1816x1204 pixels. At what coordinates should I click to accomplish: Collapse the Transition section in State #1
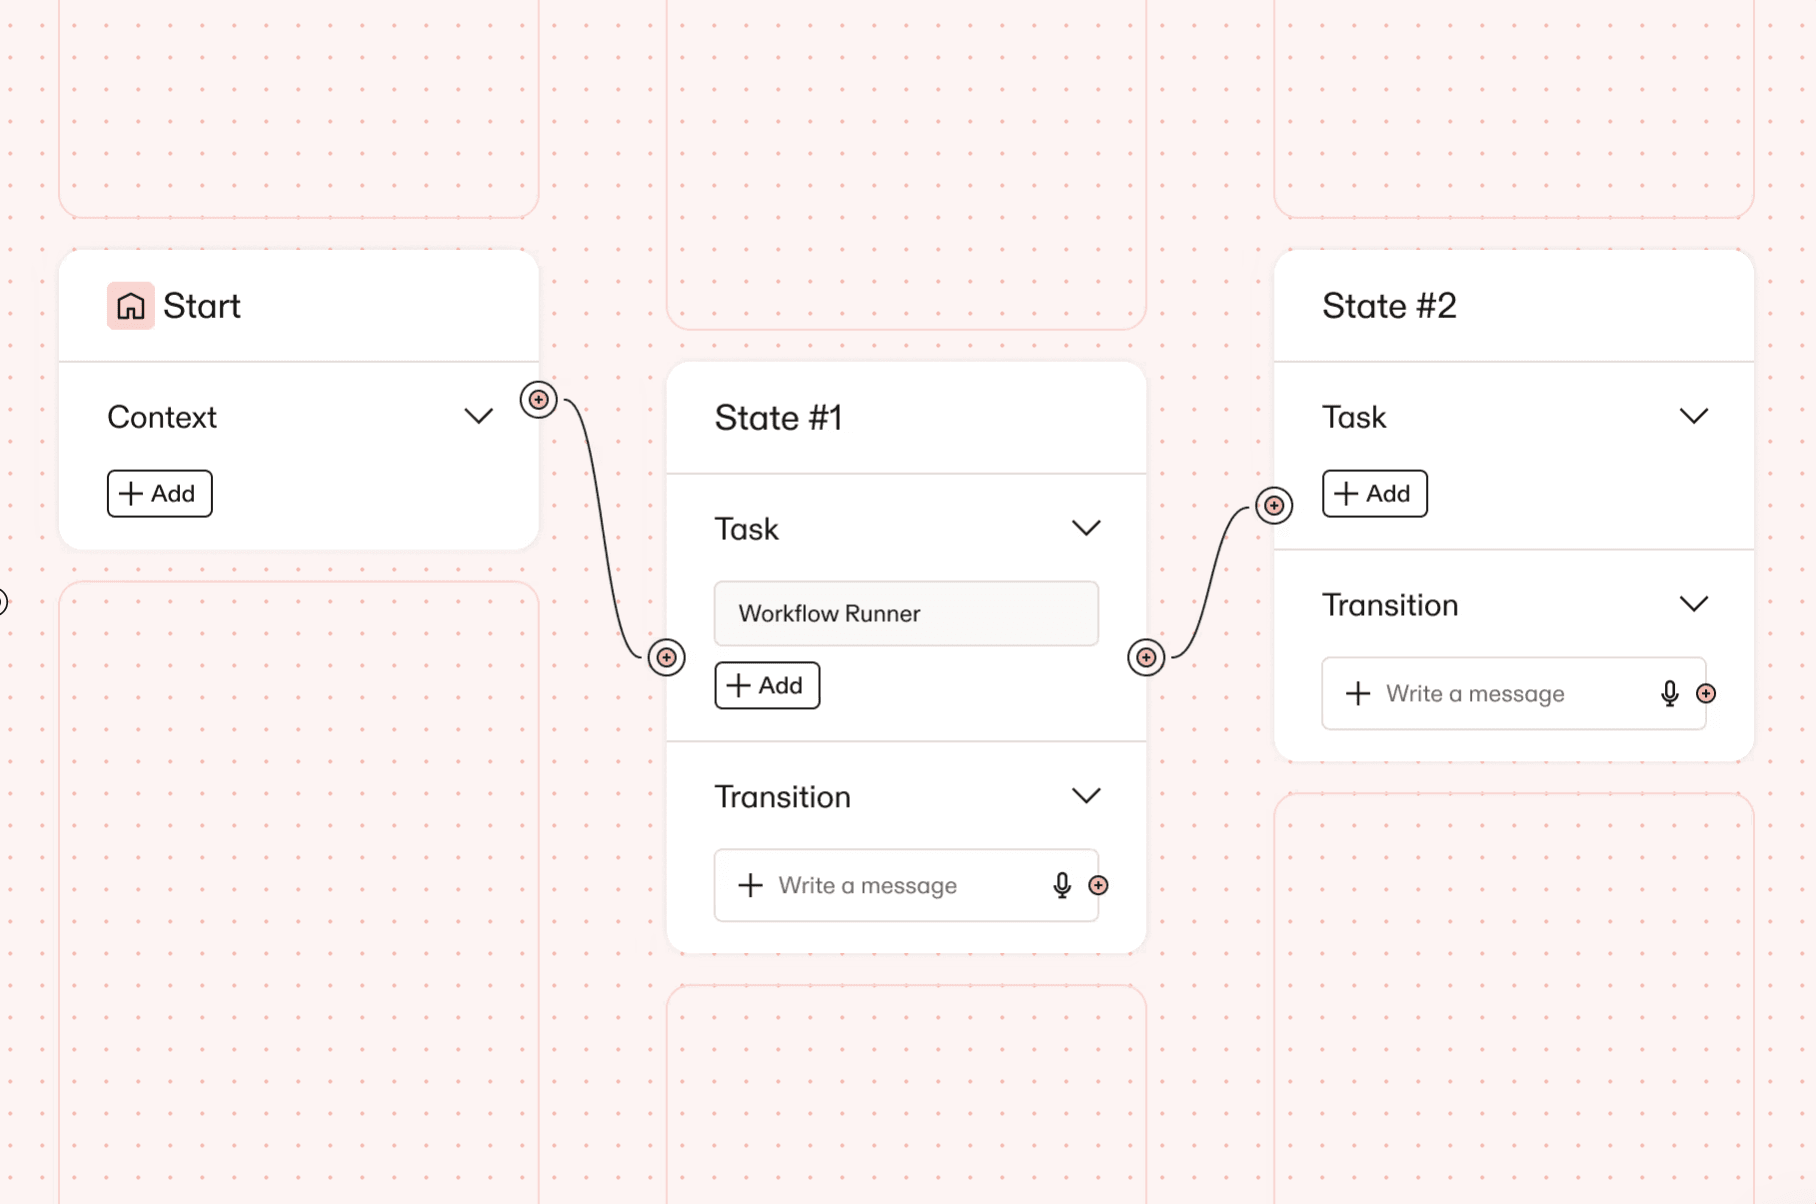coord(1086,796)
